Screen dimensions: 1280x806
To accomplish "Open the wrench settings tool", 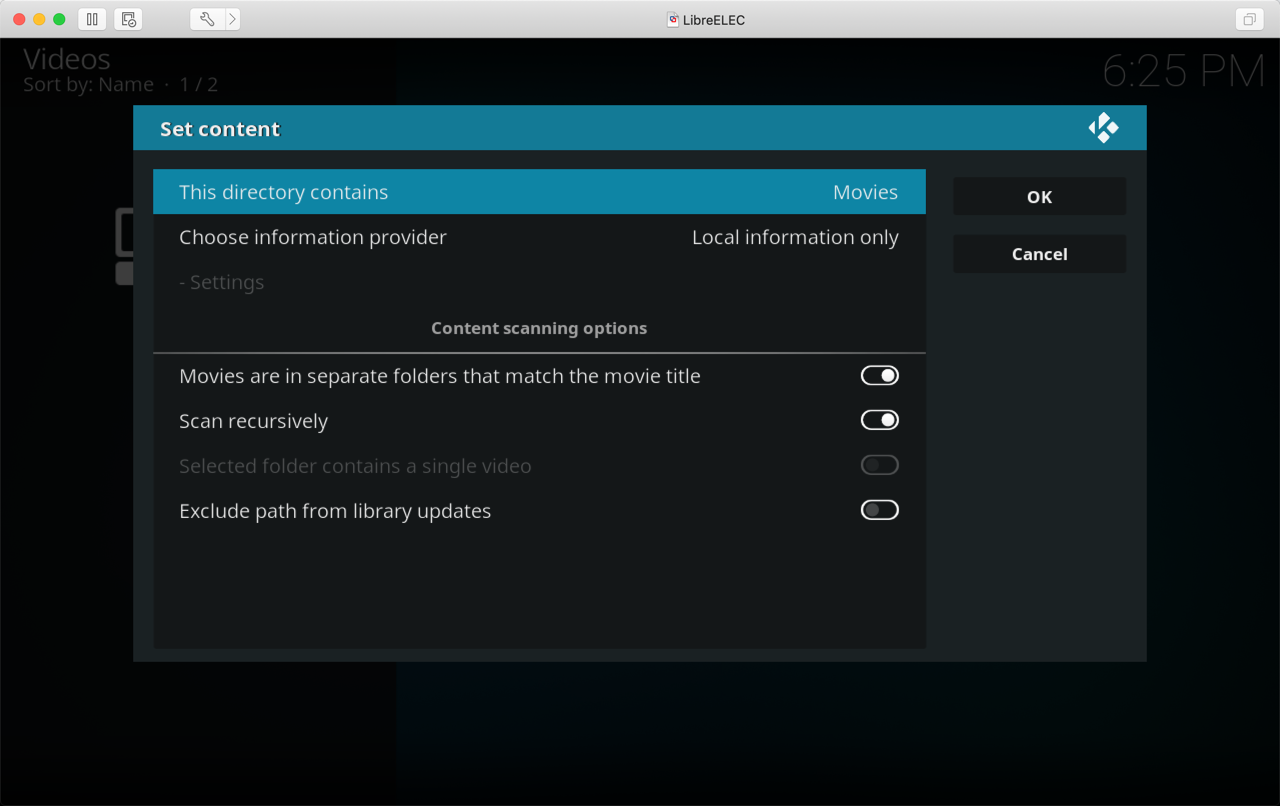I will pyautogui.click(x=207, y=19).
